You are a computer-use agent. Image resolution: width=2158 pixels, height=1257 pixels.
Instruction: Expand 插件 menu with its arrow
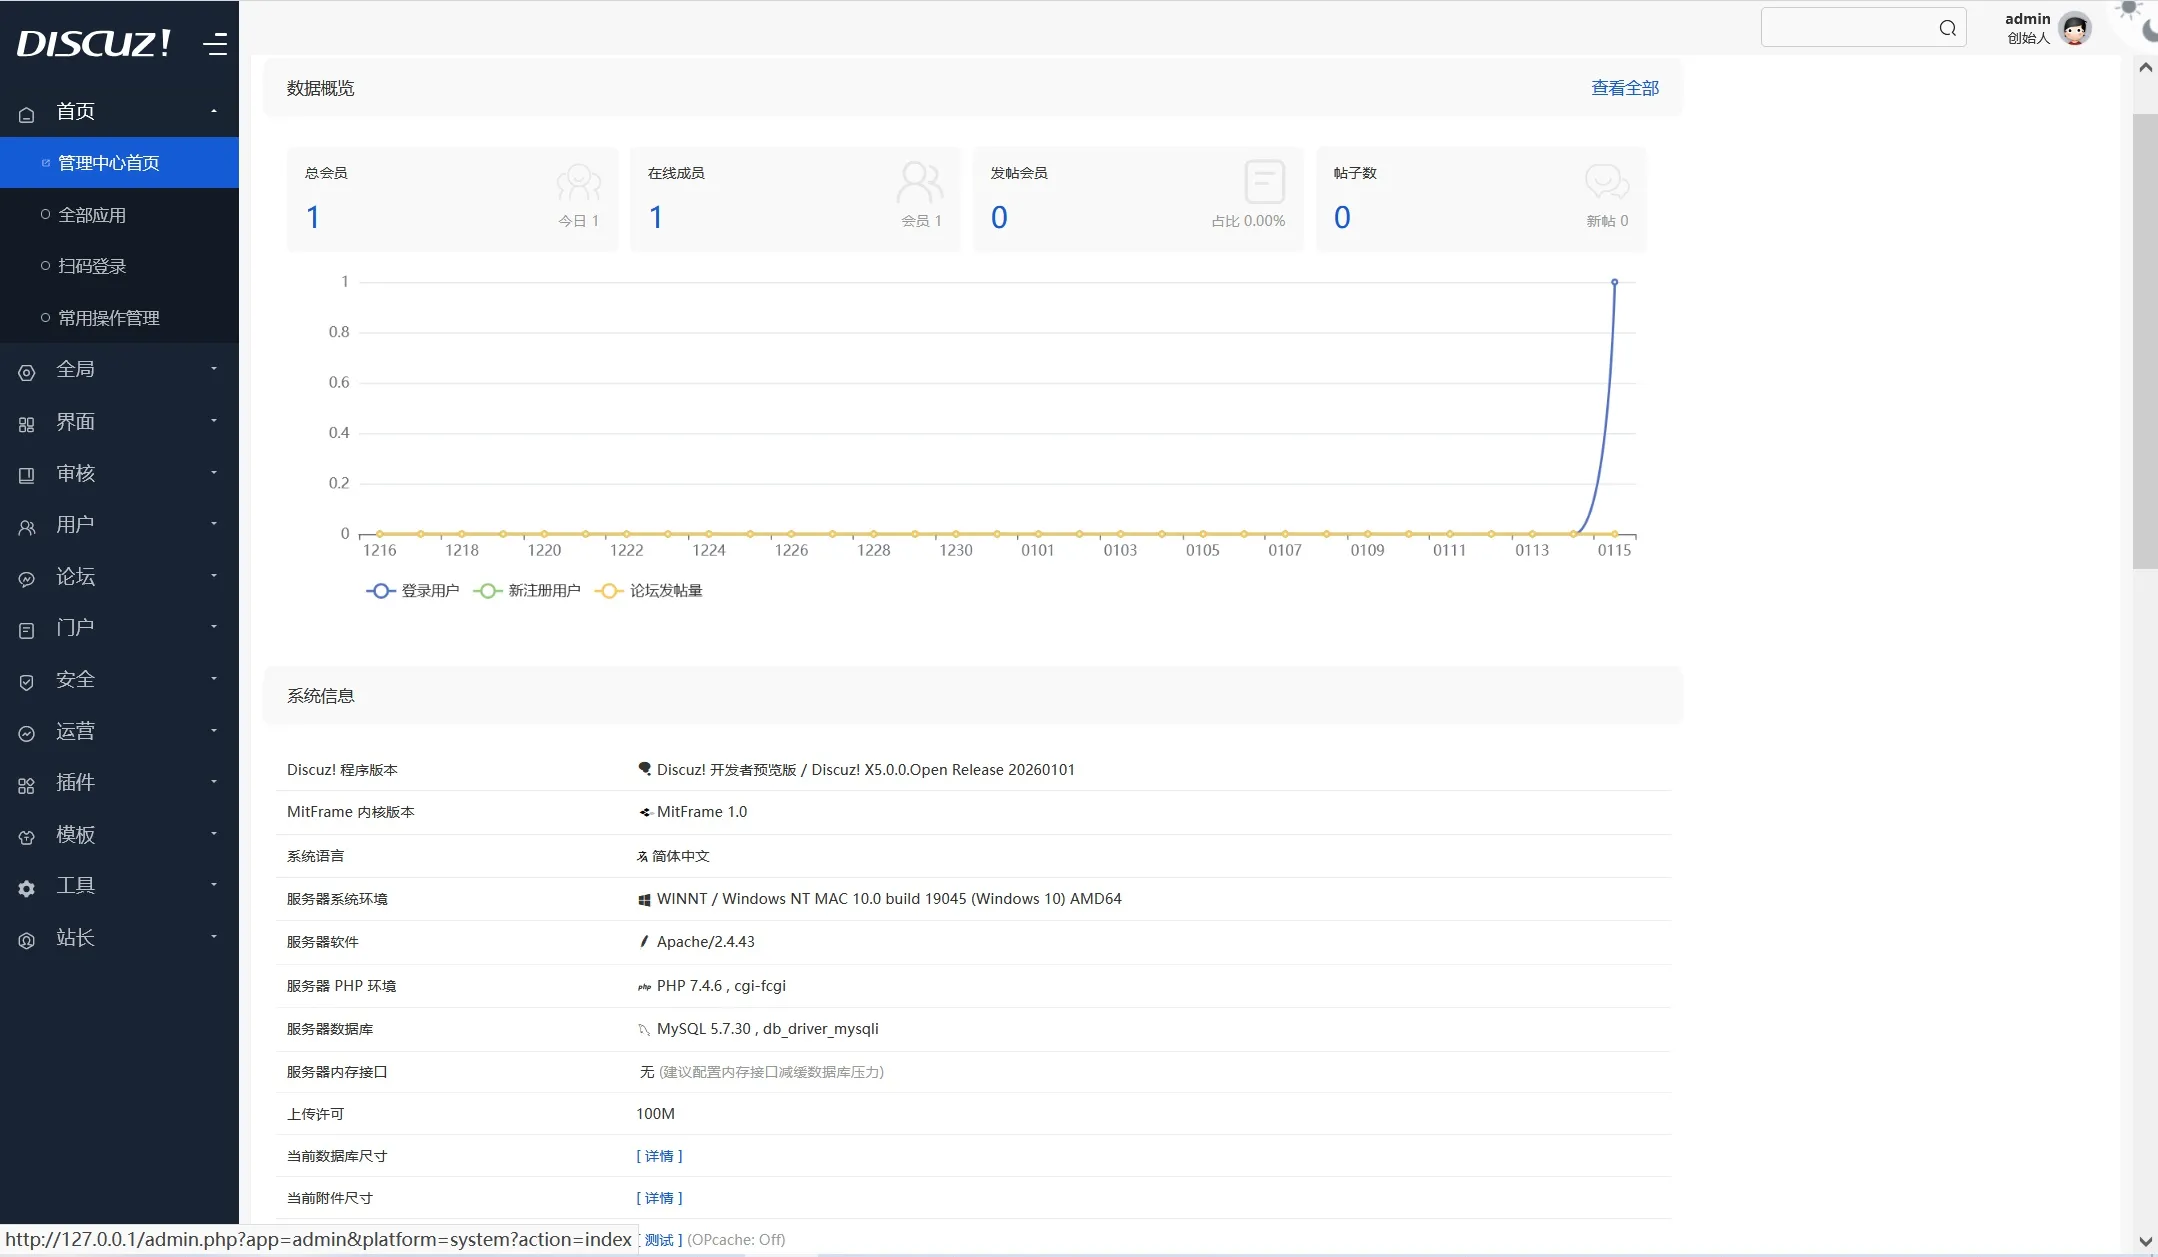click(x=214, y=782)
